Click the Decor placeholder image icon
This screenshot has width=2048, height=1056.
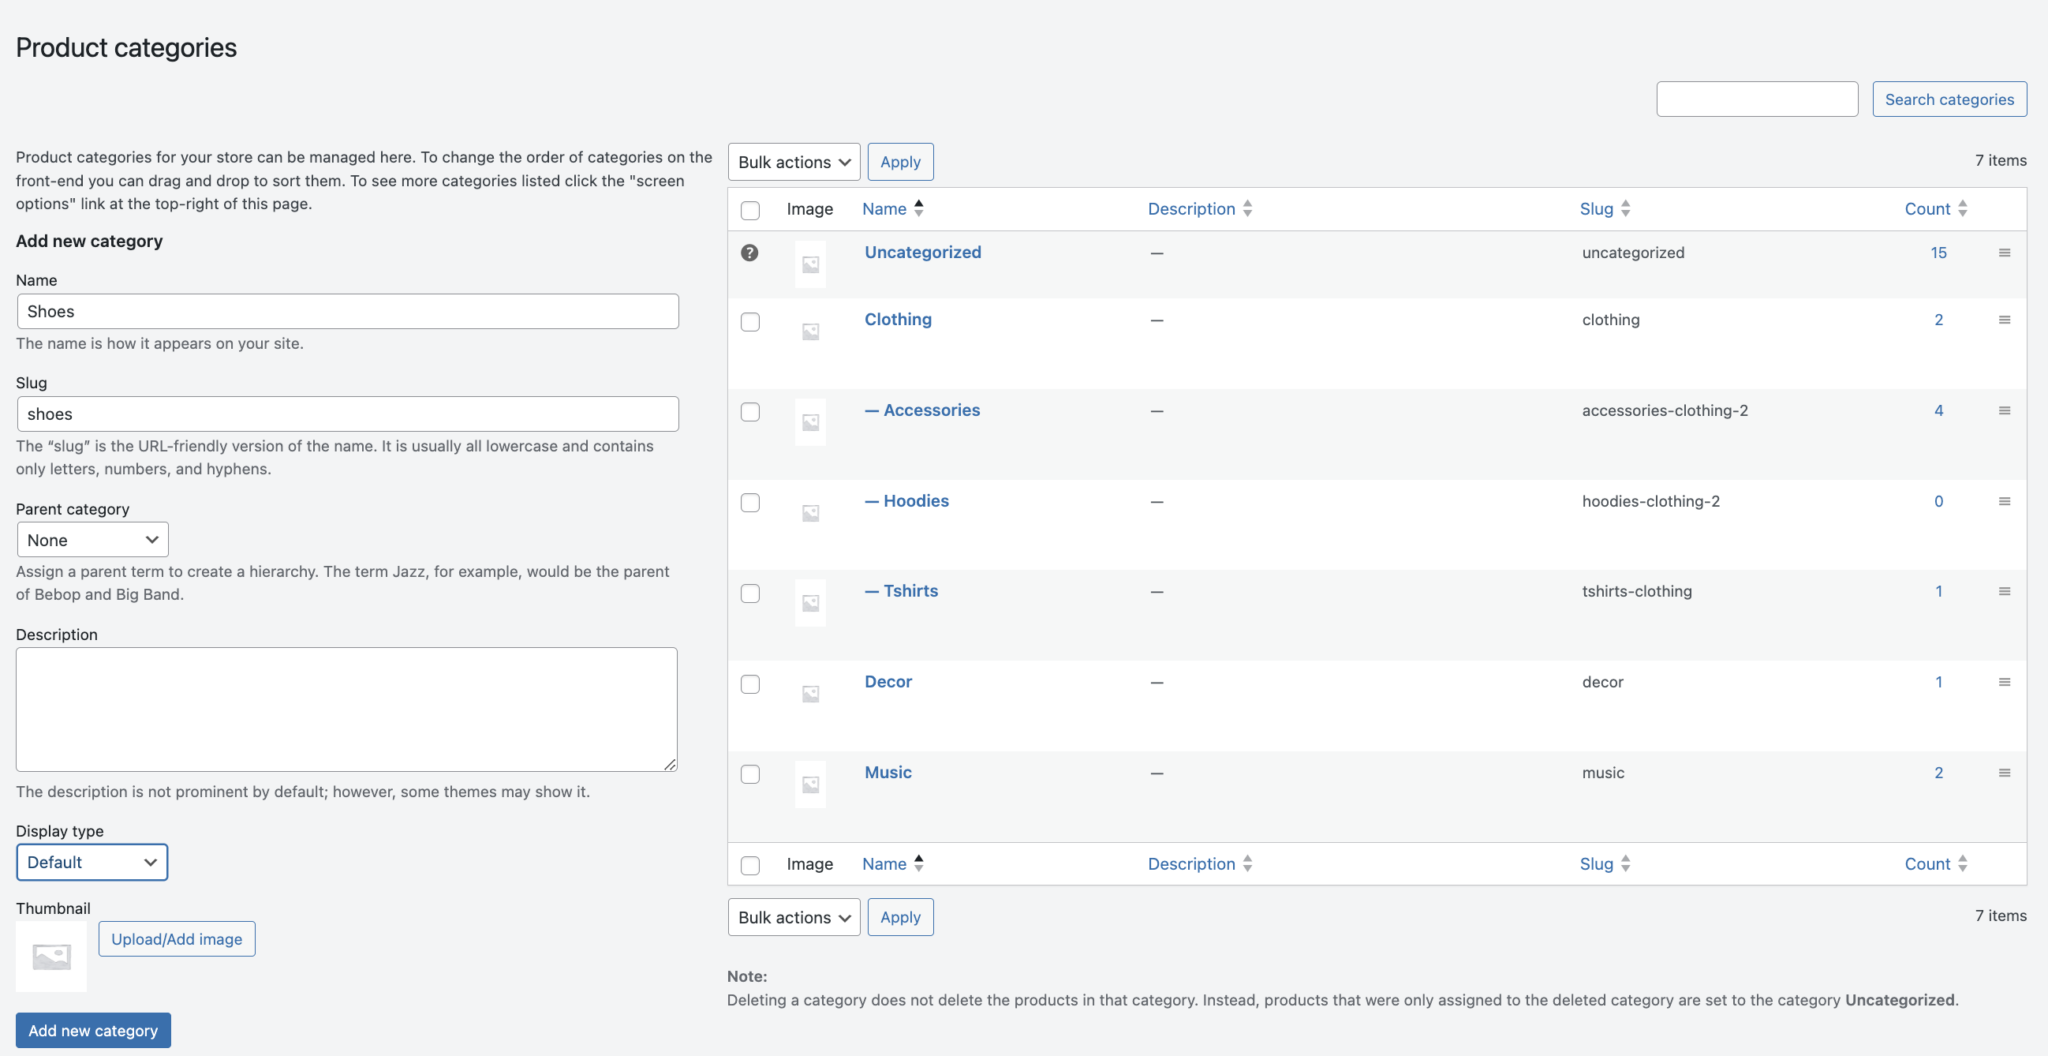pyautogui.click(x=810, y=693)
